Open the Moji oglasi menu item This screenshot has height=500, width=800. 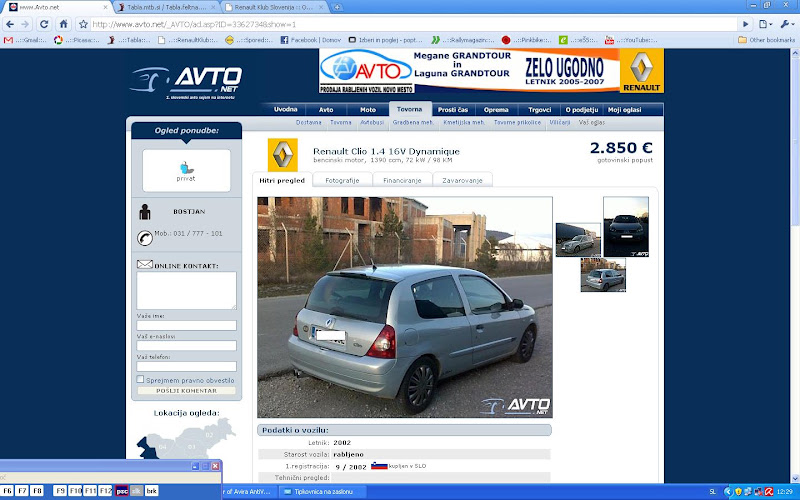(x=624, y=109)
